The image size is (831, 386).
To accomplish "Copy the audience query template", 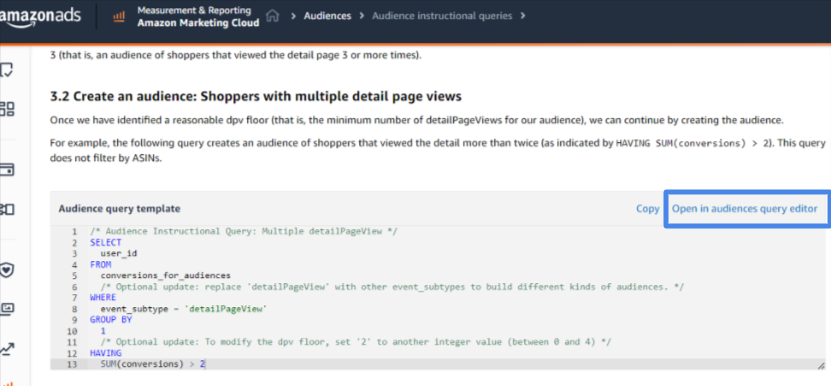I will [x=648, y=208].
